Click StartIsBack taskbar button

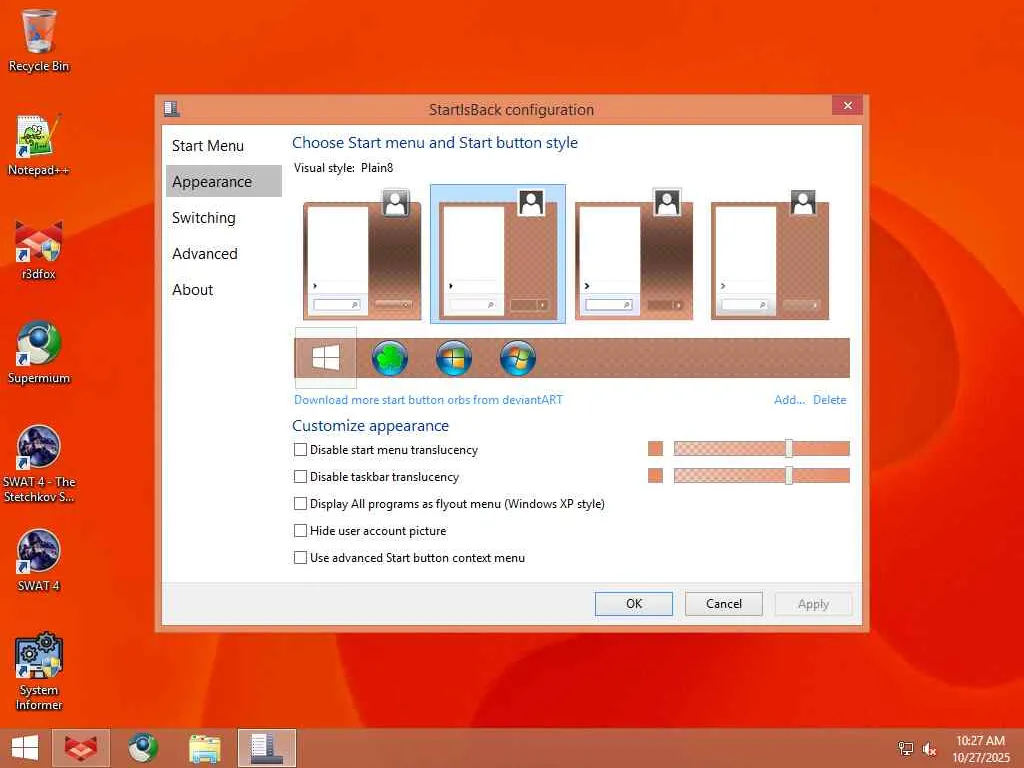click(x=266, y=748)
